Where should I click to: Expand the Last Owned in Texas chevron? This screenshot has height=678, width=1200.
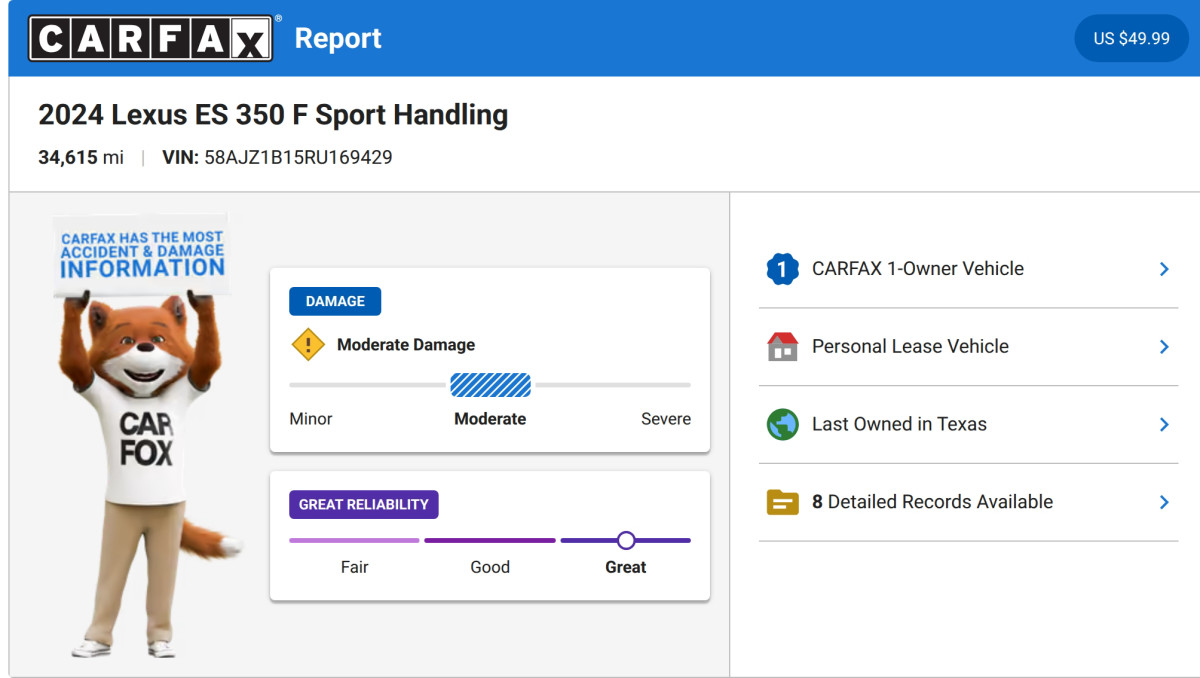point(1164,424)
